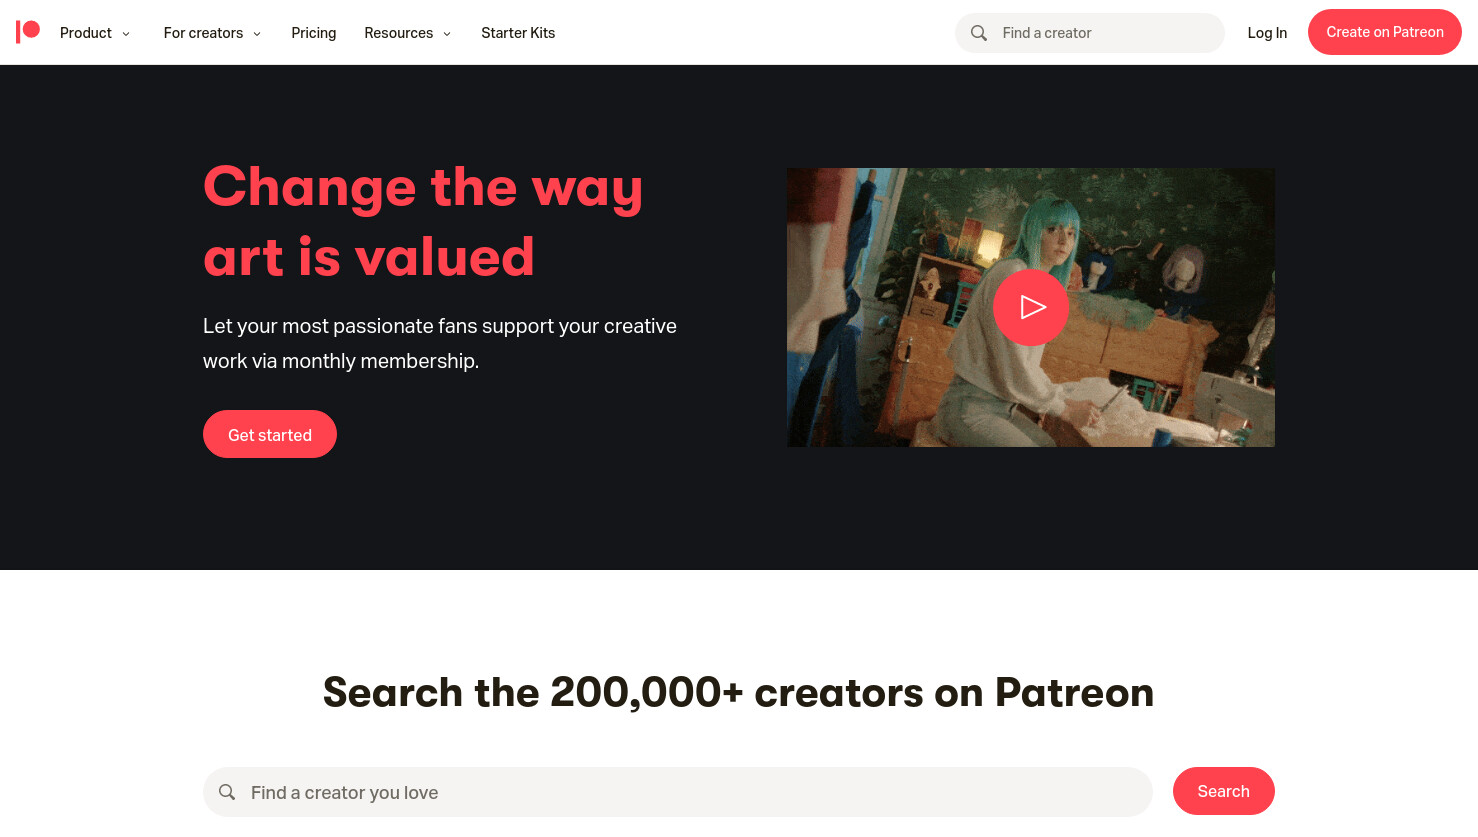Click the Get started button
The height and width of the screenshot is (837, 1478).
pos(270,434)
